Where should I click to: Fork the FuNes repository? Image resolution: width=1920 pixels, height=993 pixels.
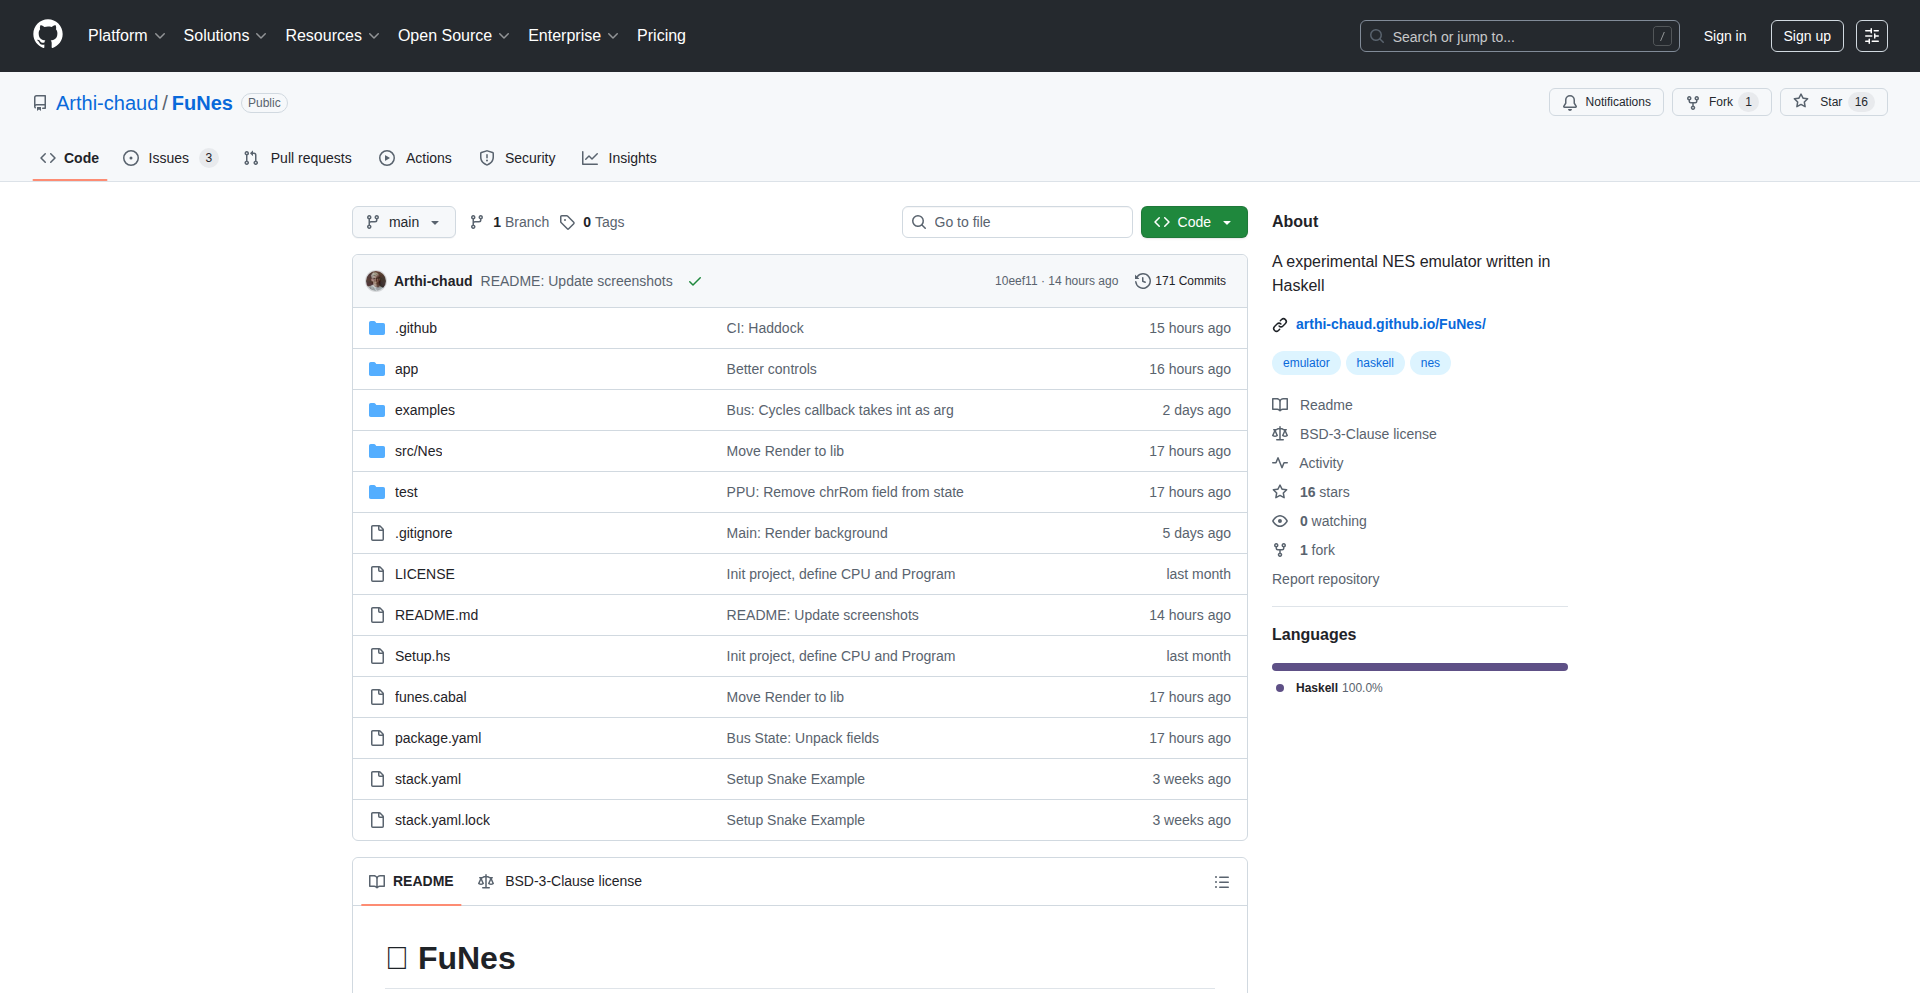coord(1720,102)
